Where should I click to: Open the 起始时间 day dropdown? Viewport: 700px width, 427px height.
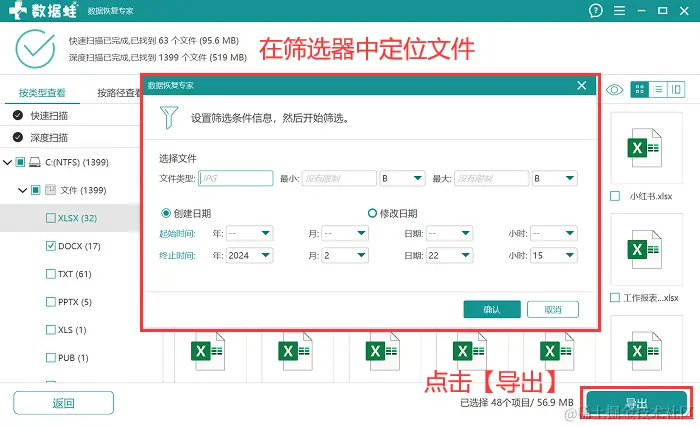point(449,233)
